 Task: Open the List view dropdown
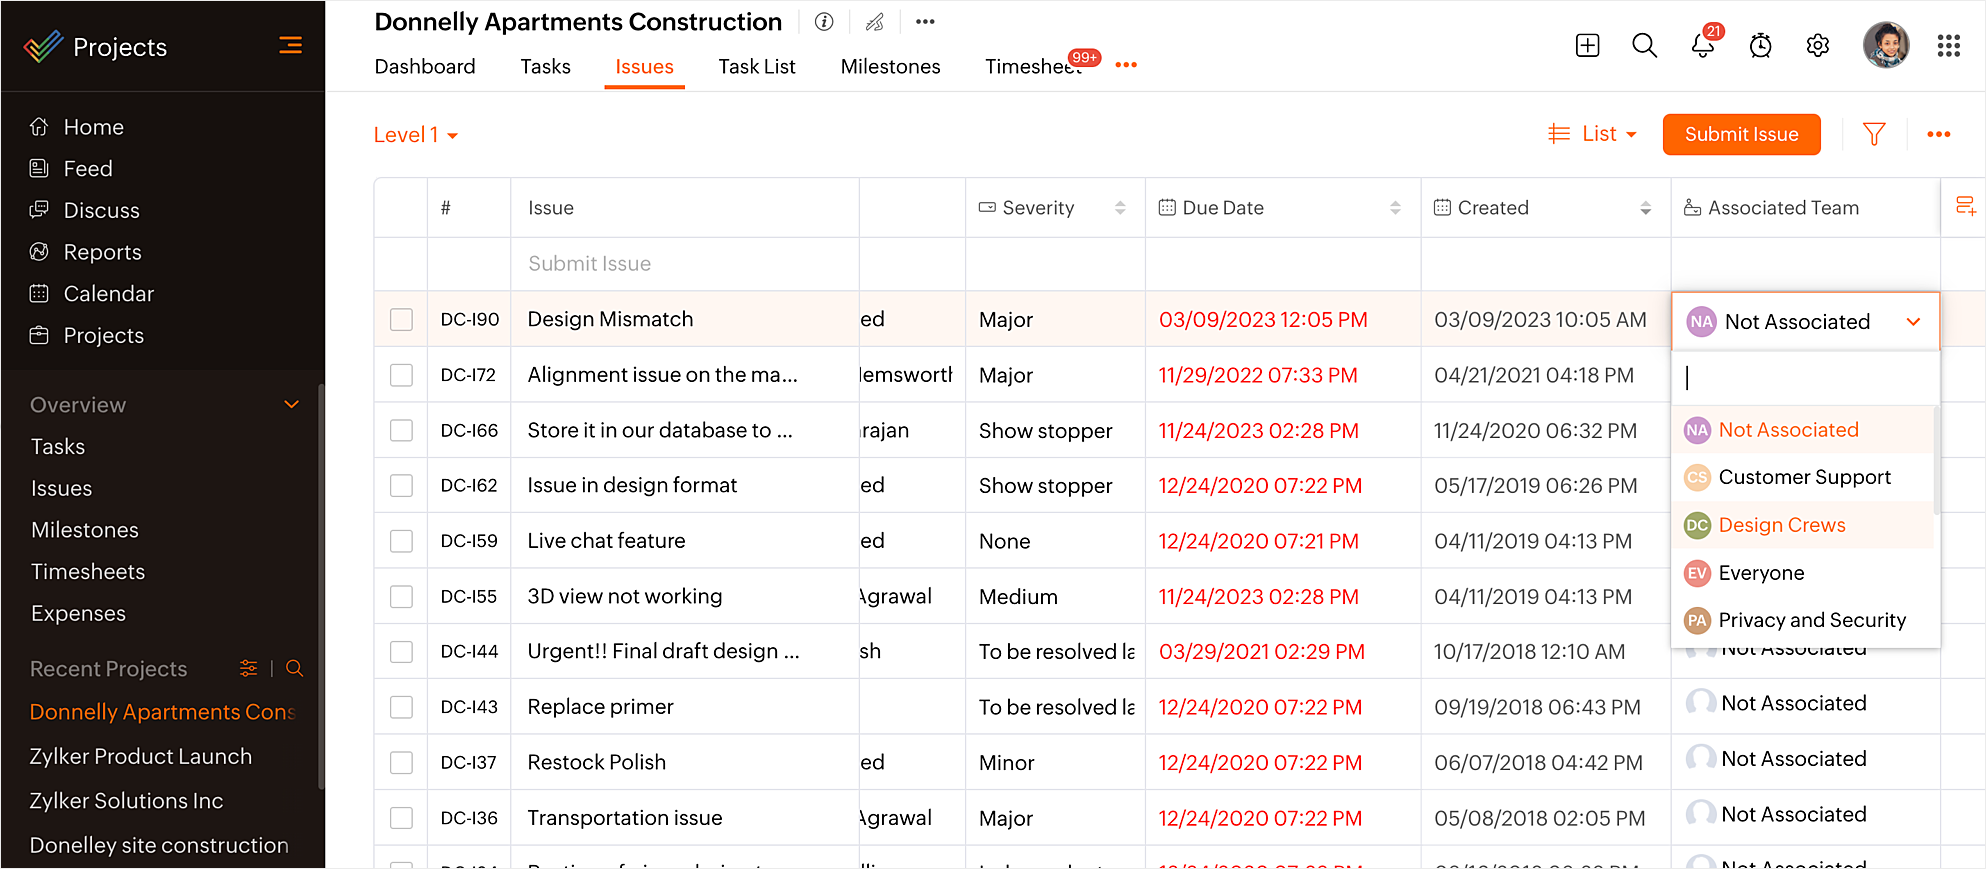click(x=1593, y=134)
